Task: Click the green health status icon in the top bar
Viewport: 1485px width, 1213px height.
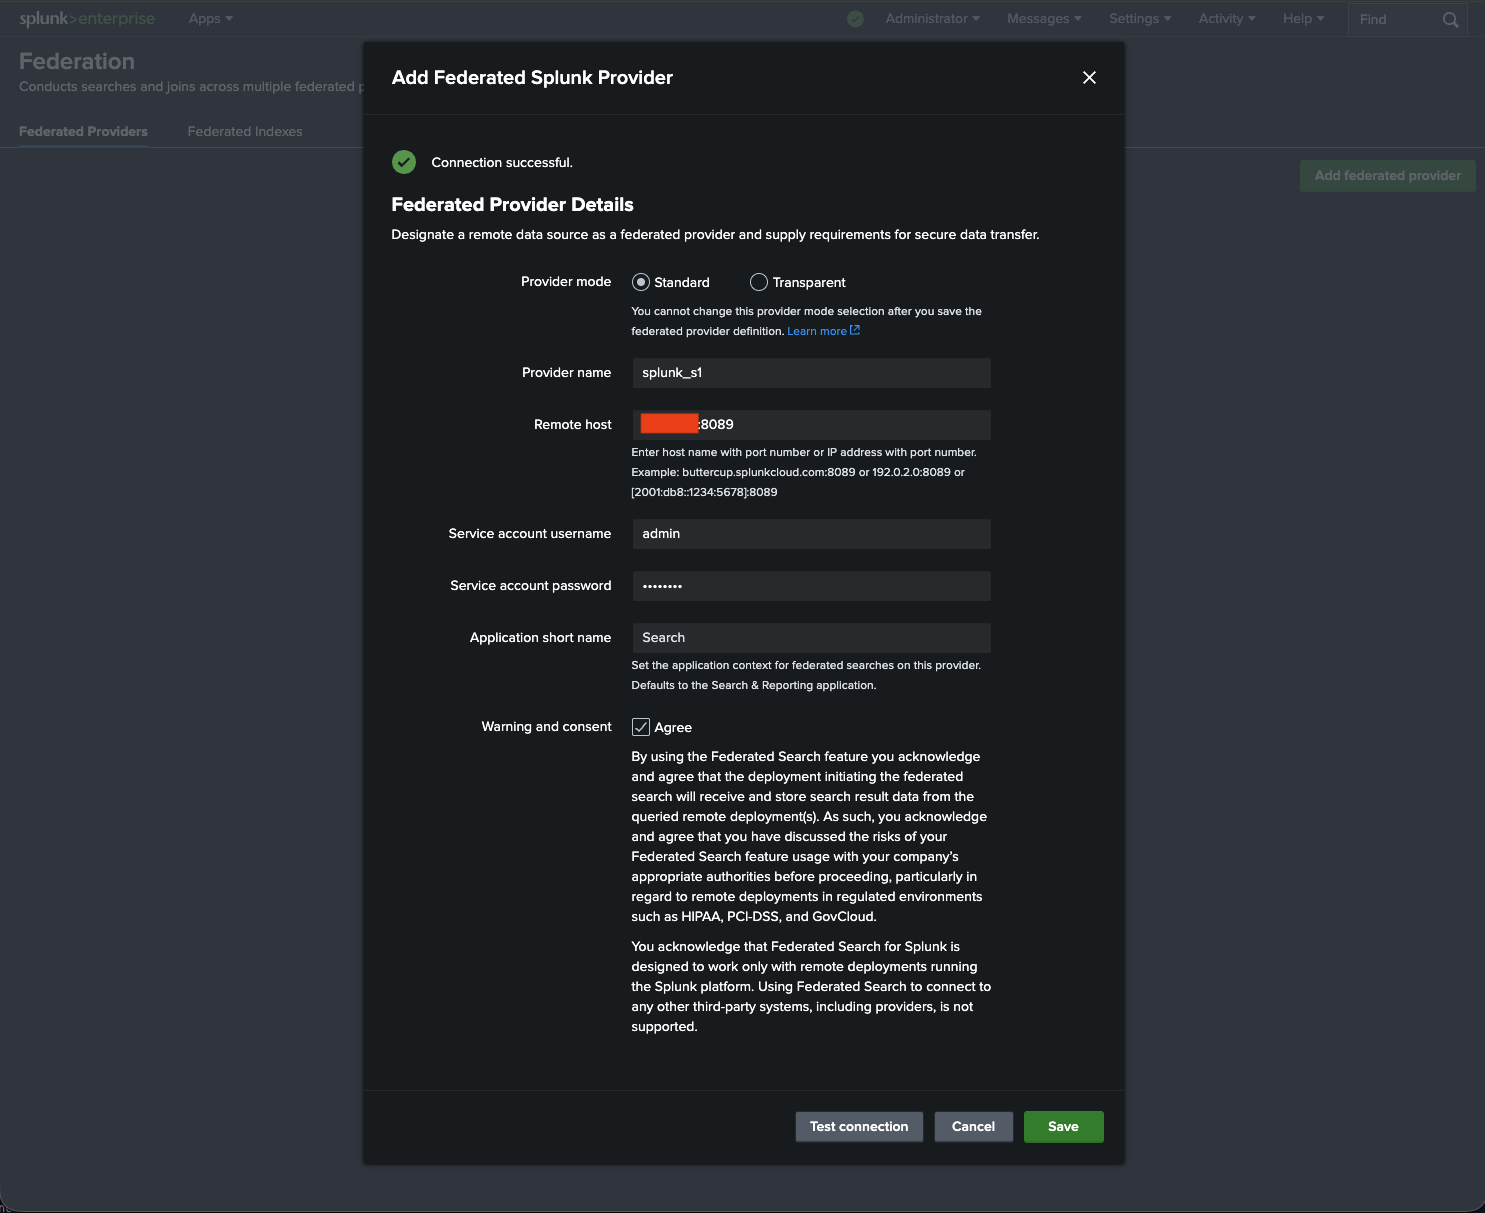Action: tap(855, 19)
